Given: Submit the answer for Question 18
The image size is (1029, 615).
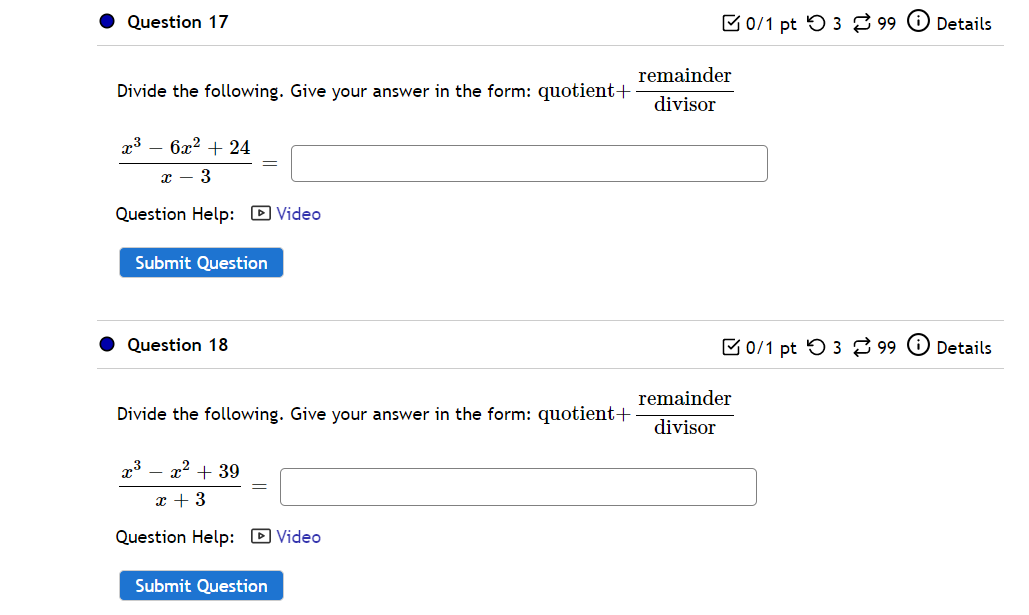Looking at the screenshot, I should click(x=200, y=585).
